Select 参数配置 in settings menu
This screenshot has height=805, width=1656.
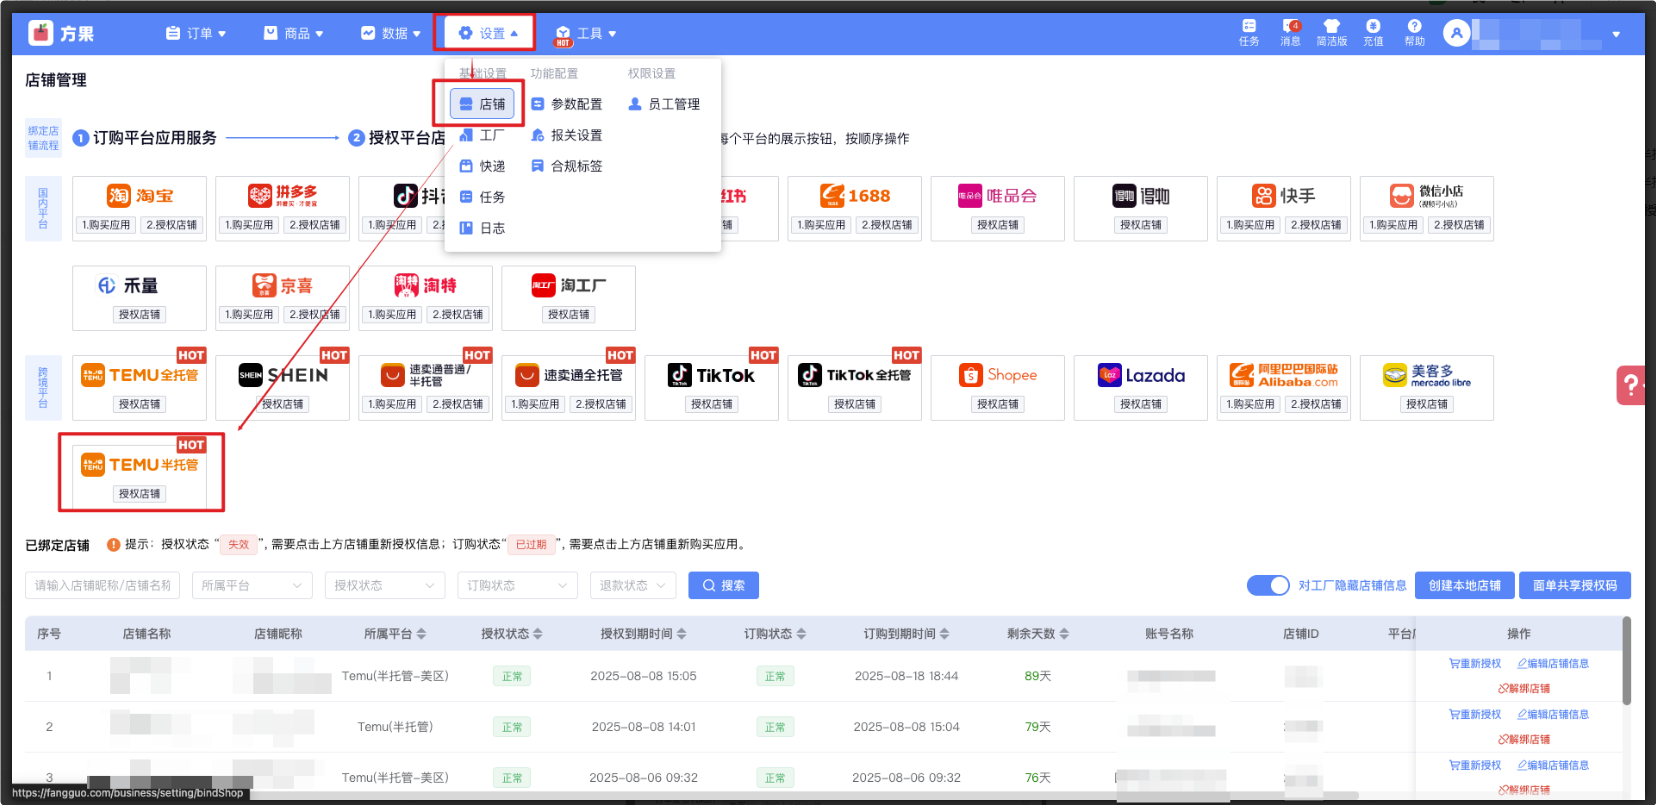point(567,104)
